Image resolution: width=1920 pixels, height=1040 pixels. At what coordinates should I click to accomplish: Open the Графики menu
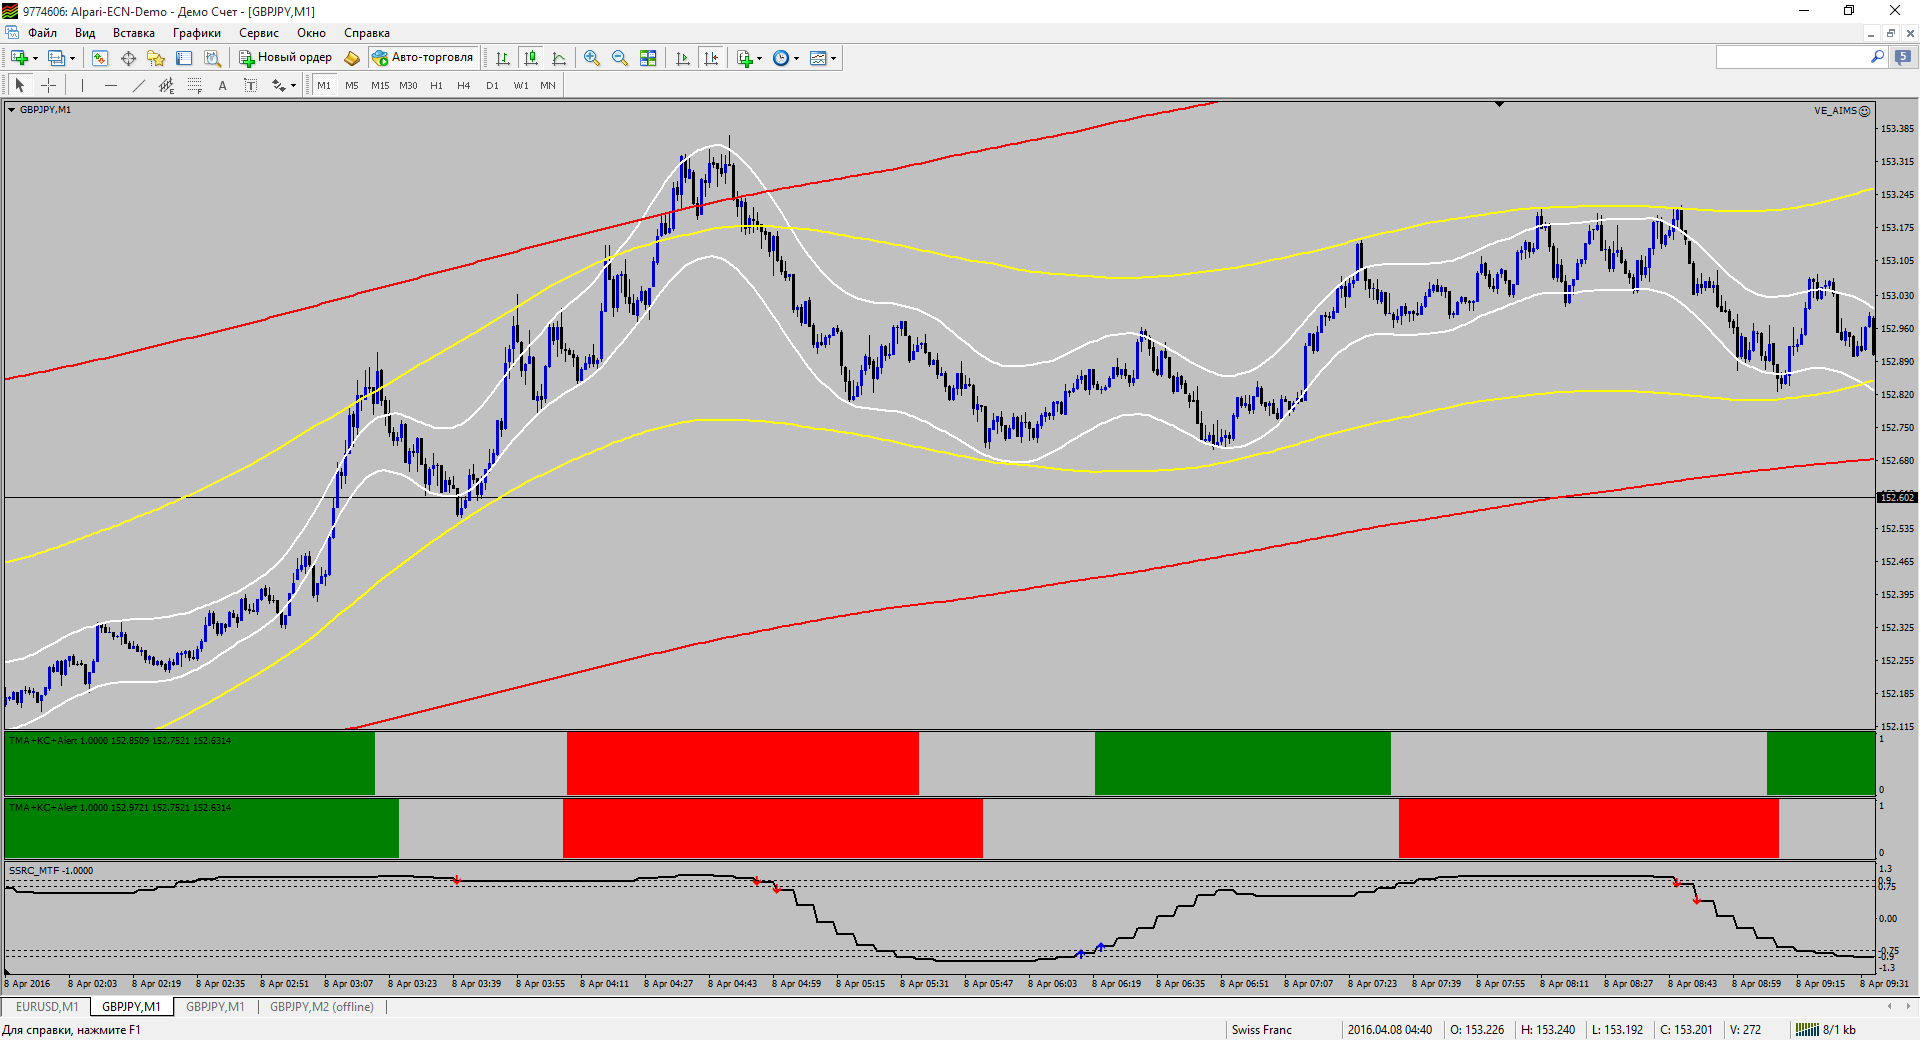[197, 33]
